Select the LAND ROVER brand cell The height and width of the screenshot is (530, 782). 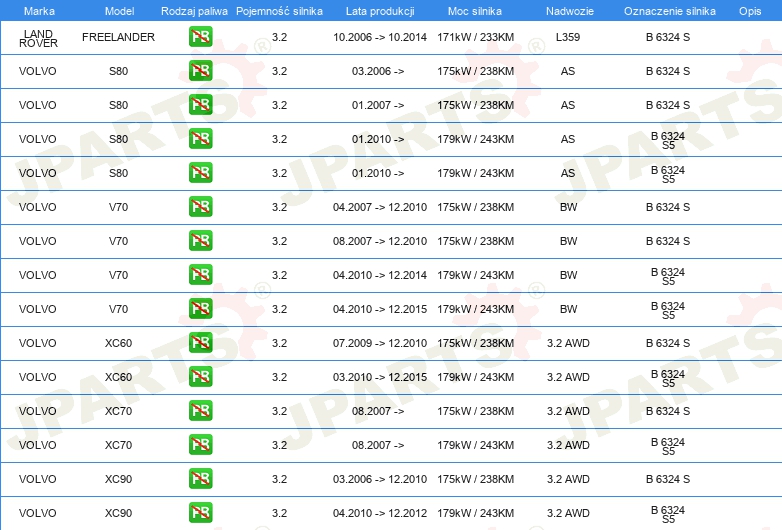pos(38,38)
